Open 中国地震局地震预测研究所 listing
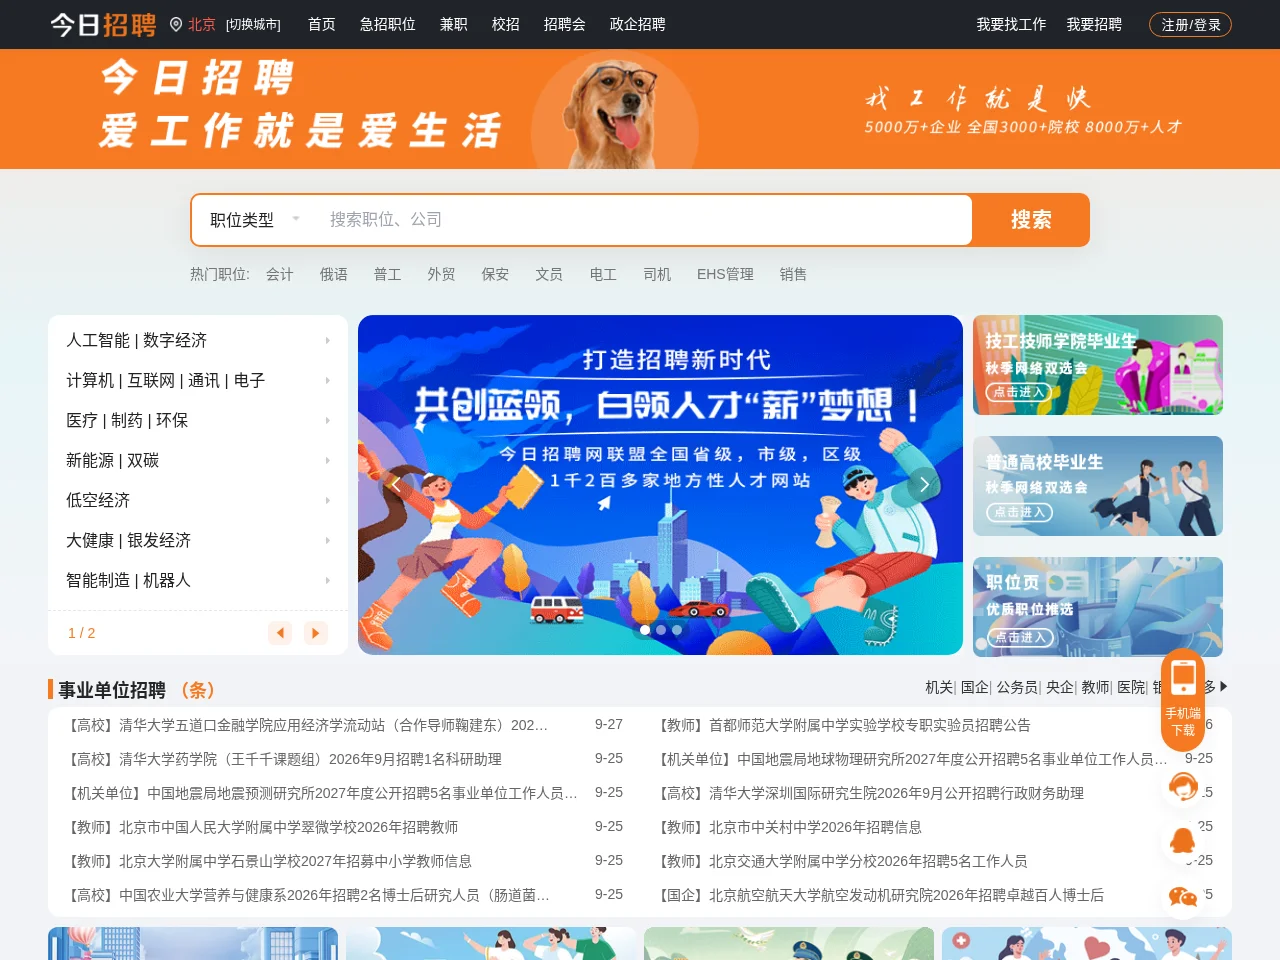 (x=321, y=793)
